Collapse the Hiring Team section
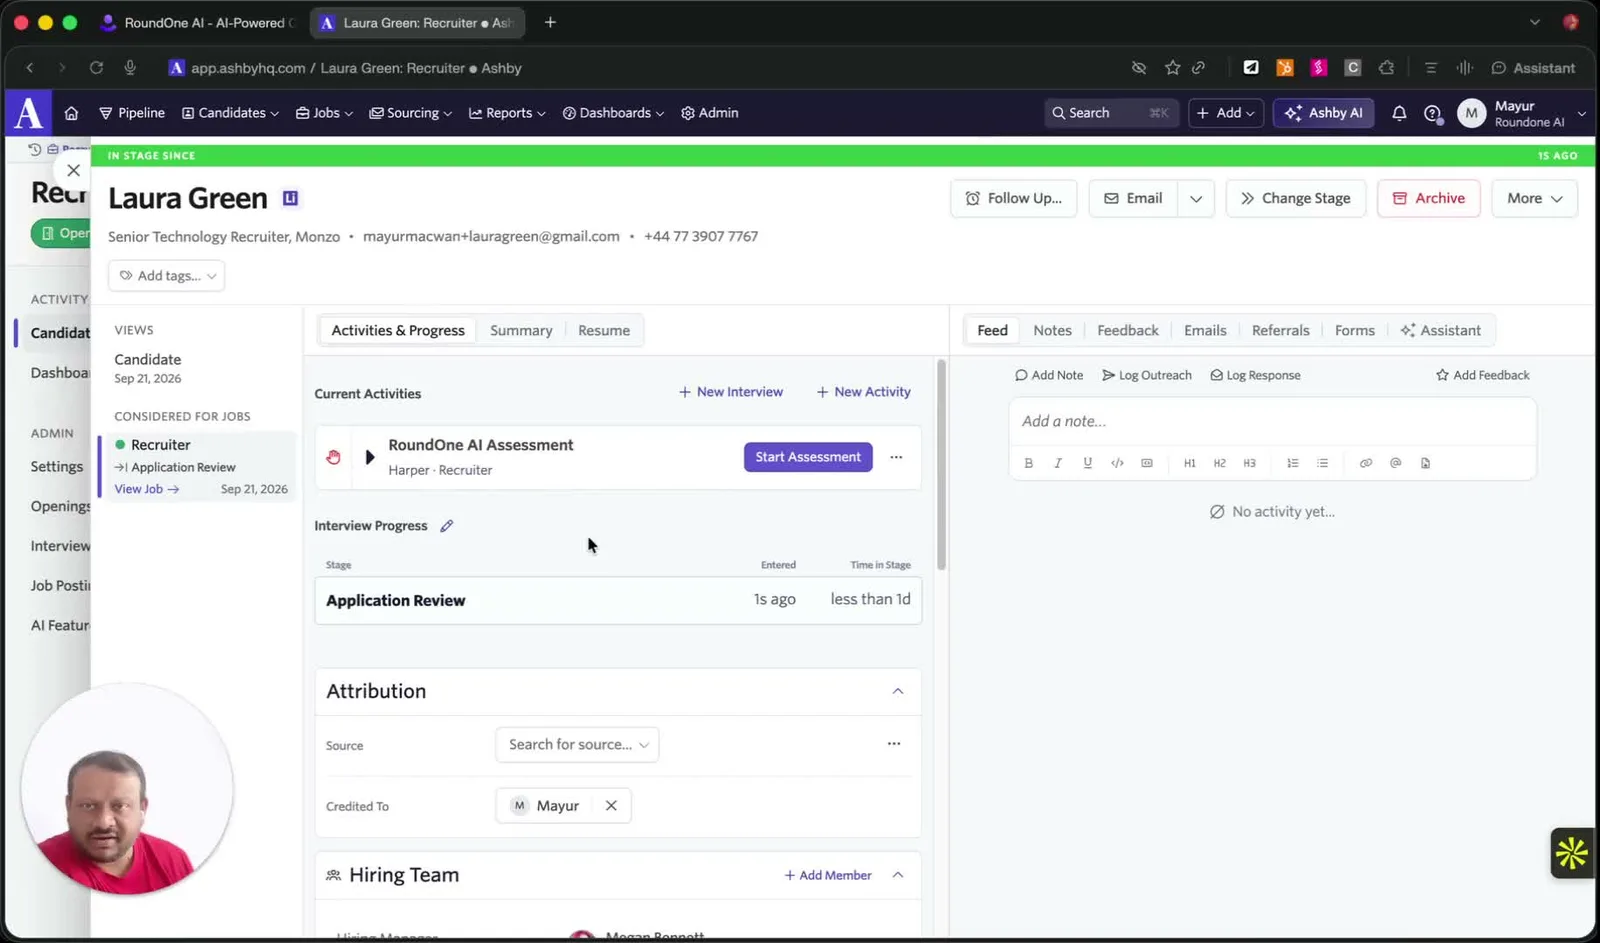Viewport: 1600px width, 943px height. [x=898, y=875]
